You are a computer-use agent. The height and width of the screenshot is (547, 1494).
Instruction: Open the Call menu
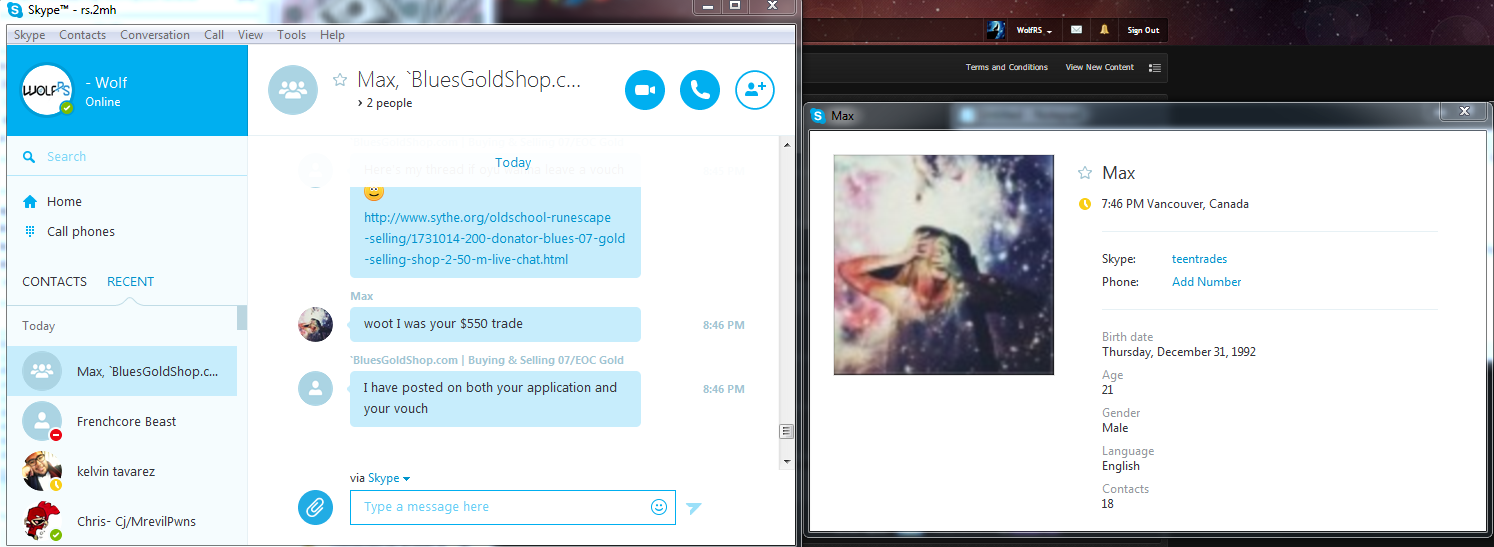click(x=214, y=35)
